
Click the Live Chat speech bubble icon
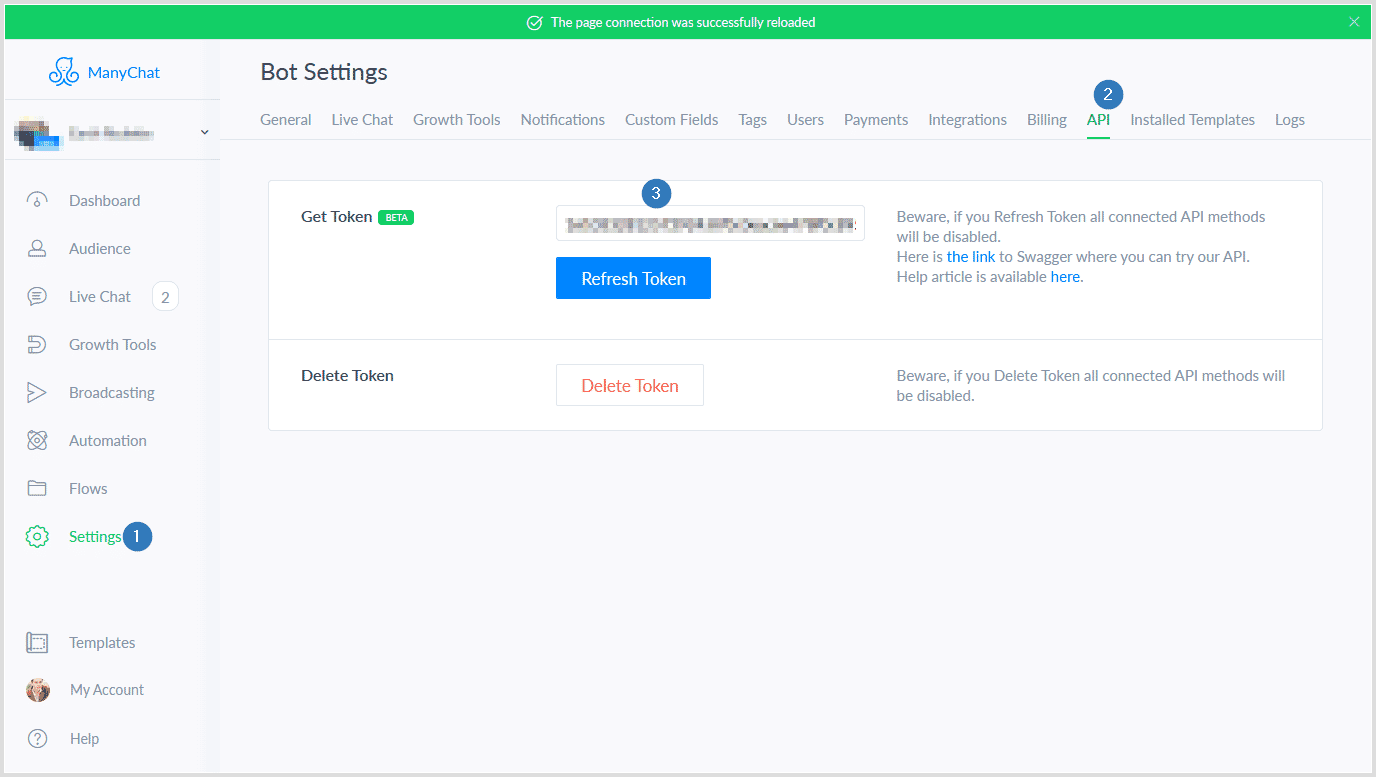click(x=37, y=296)
